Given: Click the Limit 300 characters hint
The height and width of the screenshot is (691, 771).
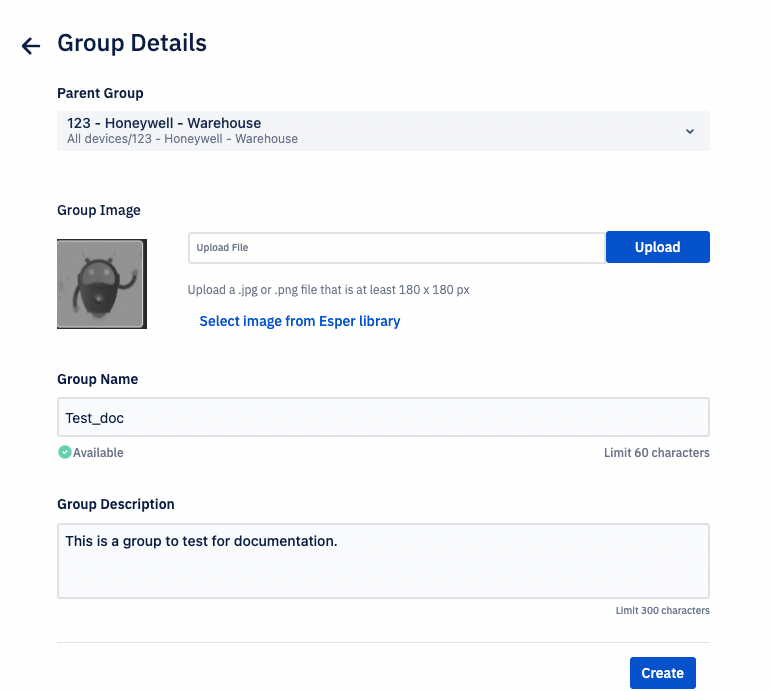Looking at the screenshot, I should click(662, 610).
